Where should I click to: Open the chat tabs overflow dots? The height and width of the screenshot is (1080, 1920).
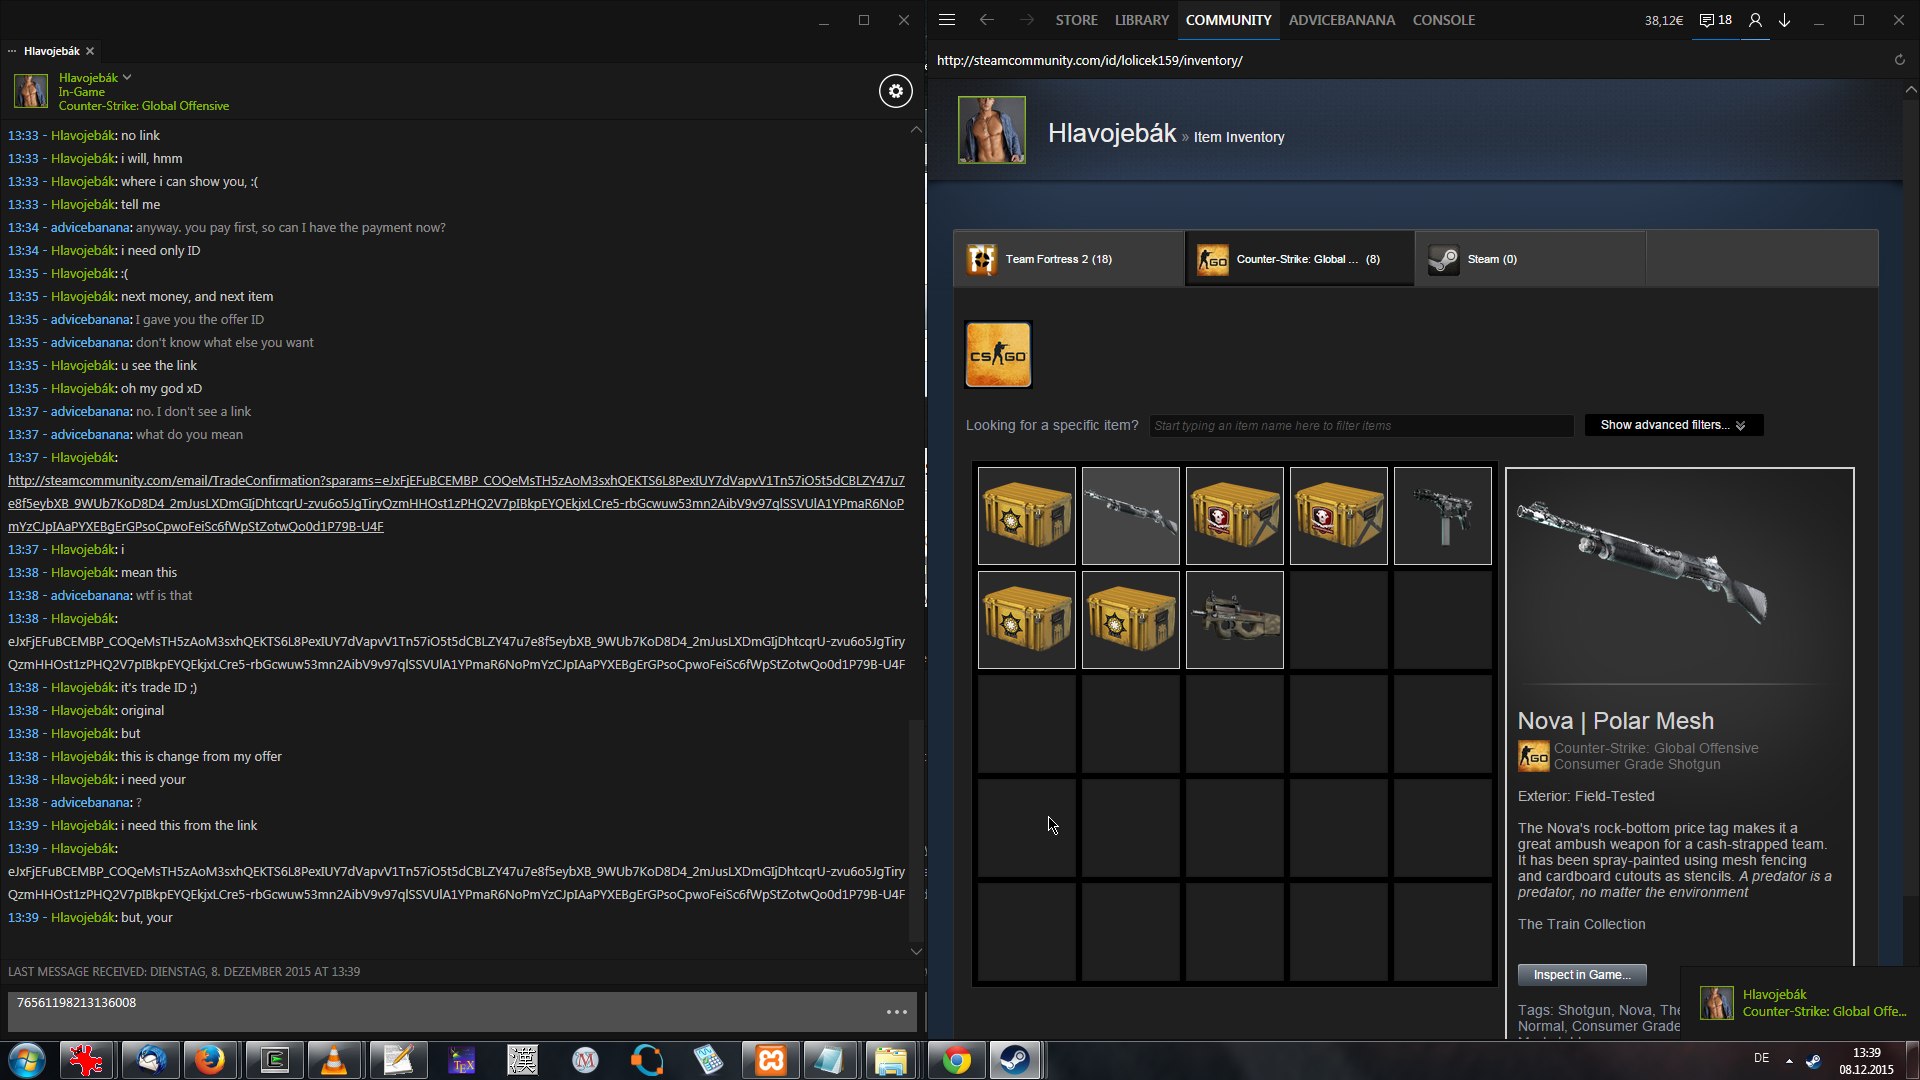[x=12, y=51]
